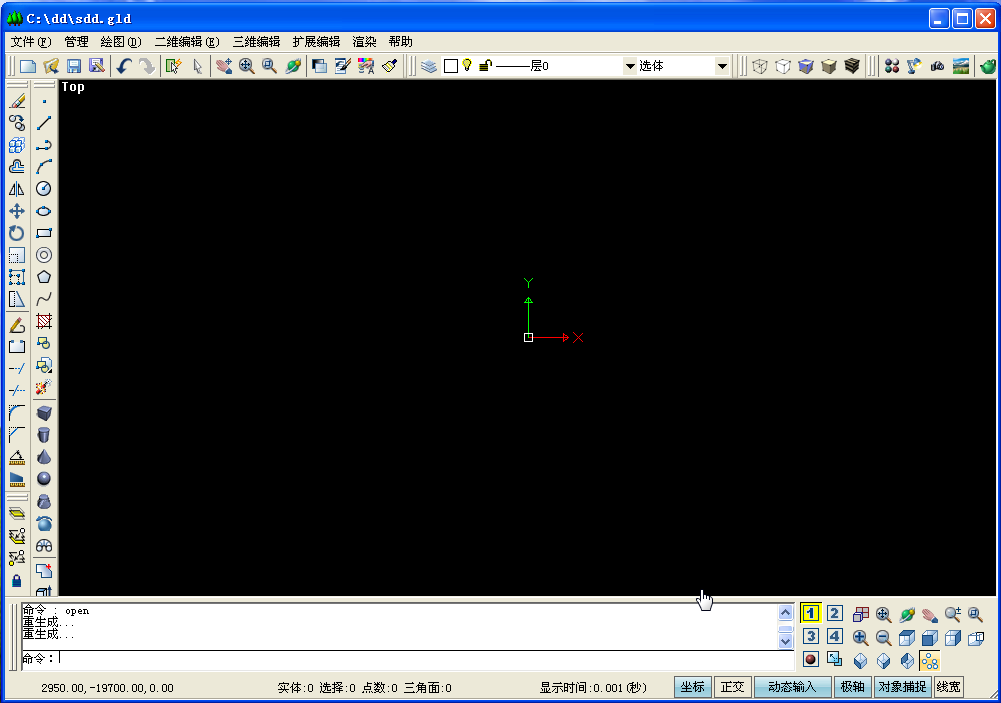This screenshot has width=1001, height=703.
Task: Save the drawing with the floppy icon
Action: click(x=74, y=66)
